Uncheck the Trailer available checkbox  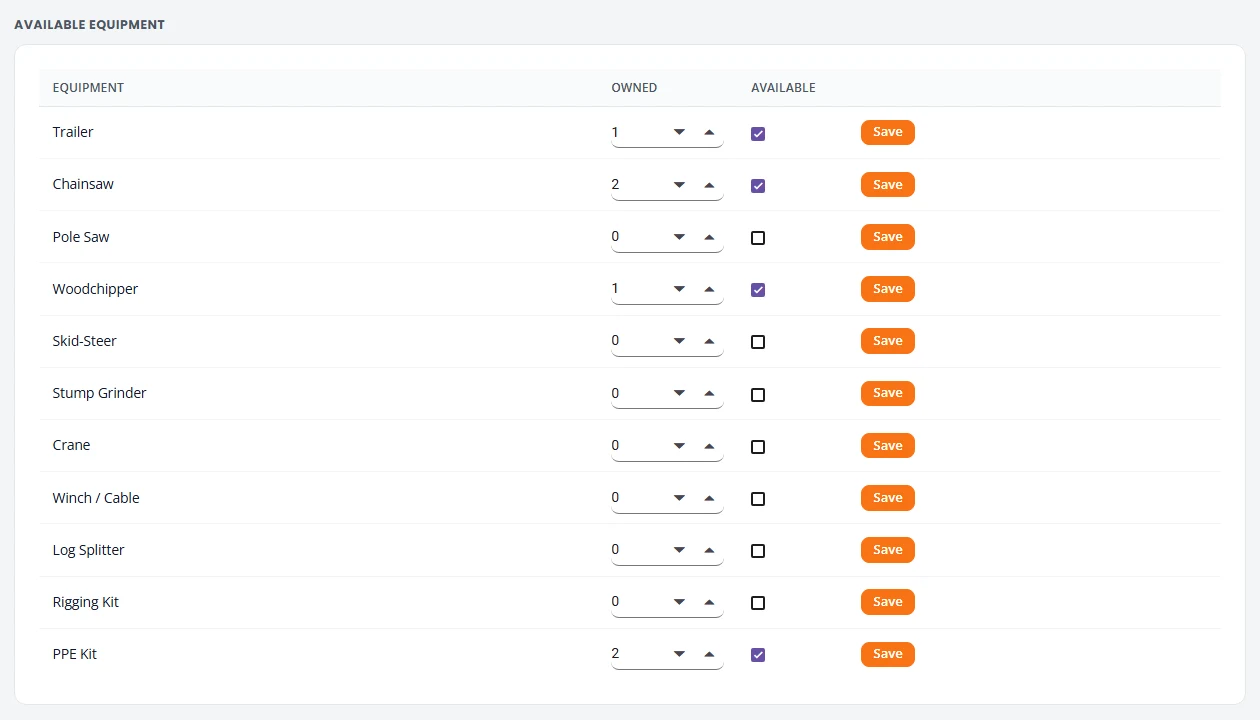pyautogui.click(x=758, y=134)
